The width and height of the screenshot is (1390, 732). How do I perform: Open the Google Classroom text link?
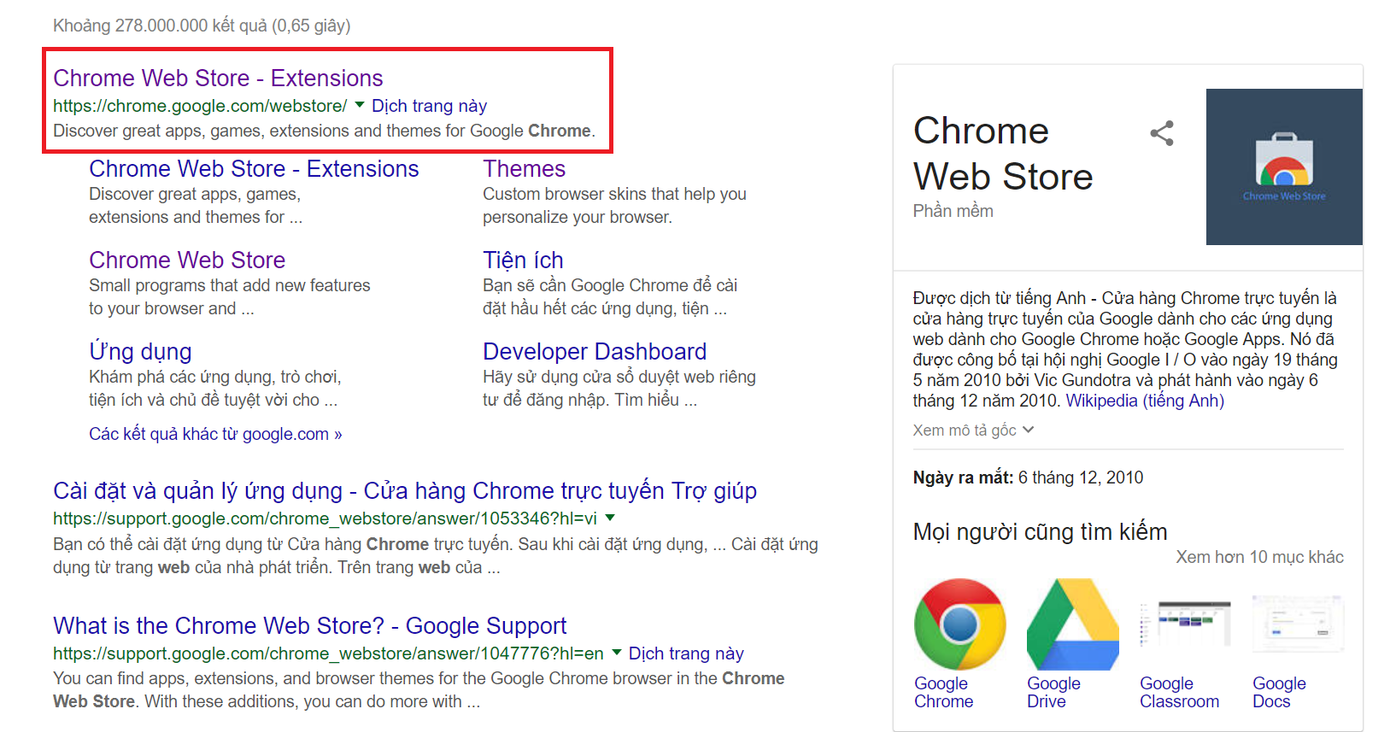(1179, 692)
